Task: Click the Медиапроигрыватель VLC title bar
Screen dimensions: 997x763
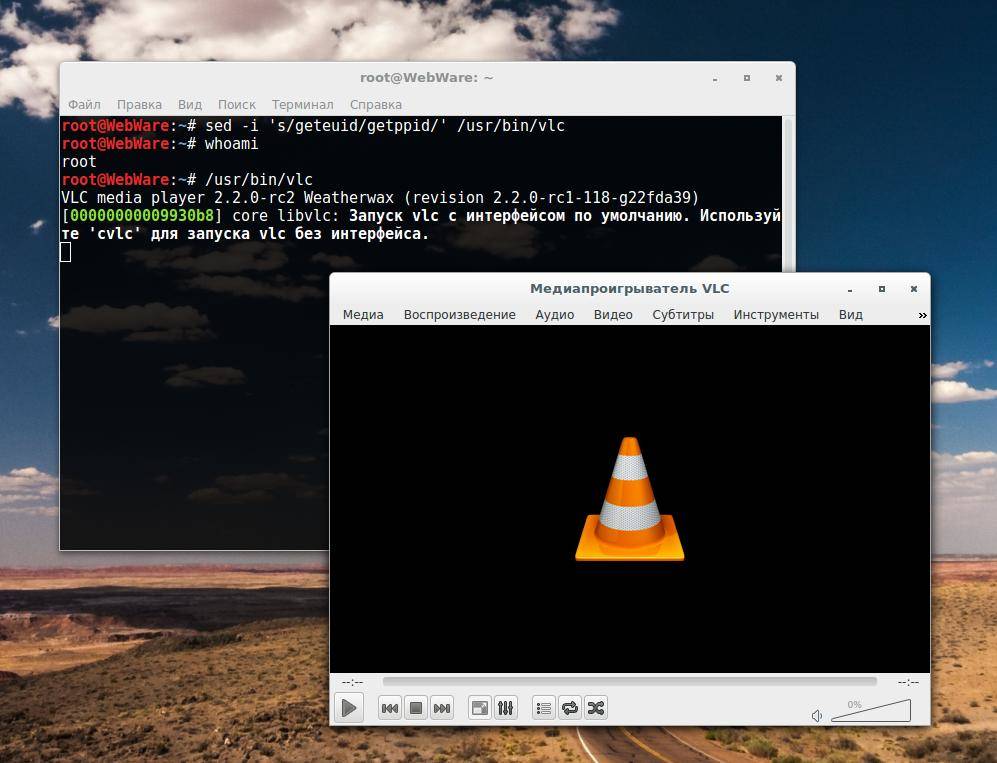Action: pyautogui.click(x=629, y=289)
